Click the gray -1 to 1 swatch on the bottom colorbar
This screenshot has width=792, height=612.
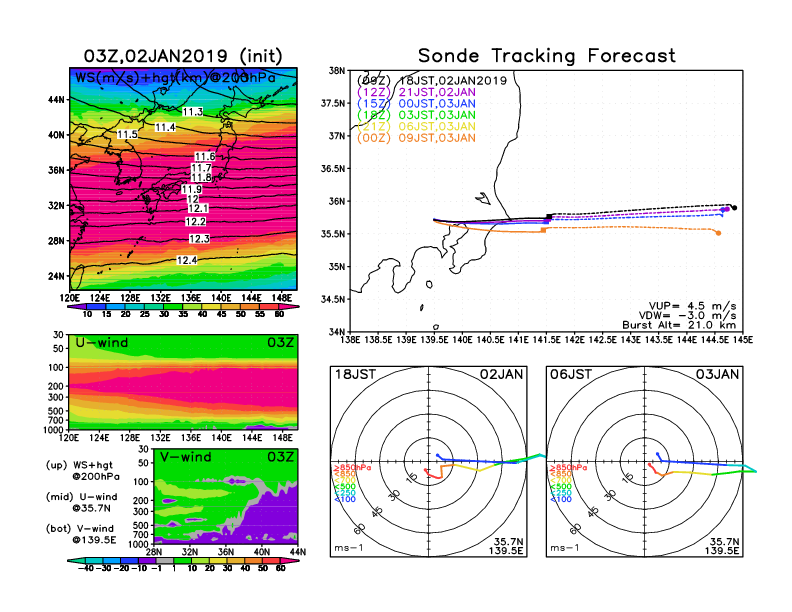[x=164, y=560]
